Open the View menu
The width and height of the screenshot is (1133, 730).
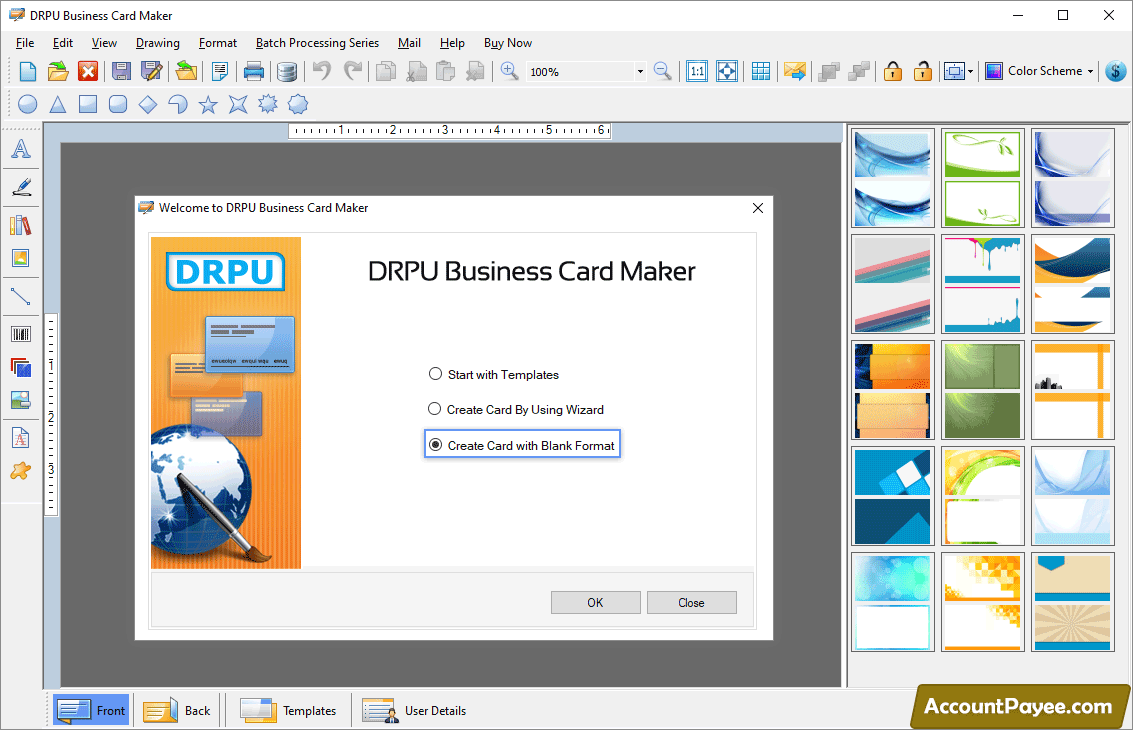(x=104, y=43)
